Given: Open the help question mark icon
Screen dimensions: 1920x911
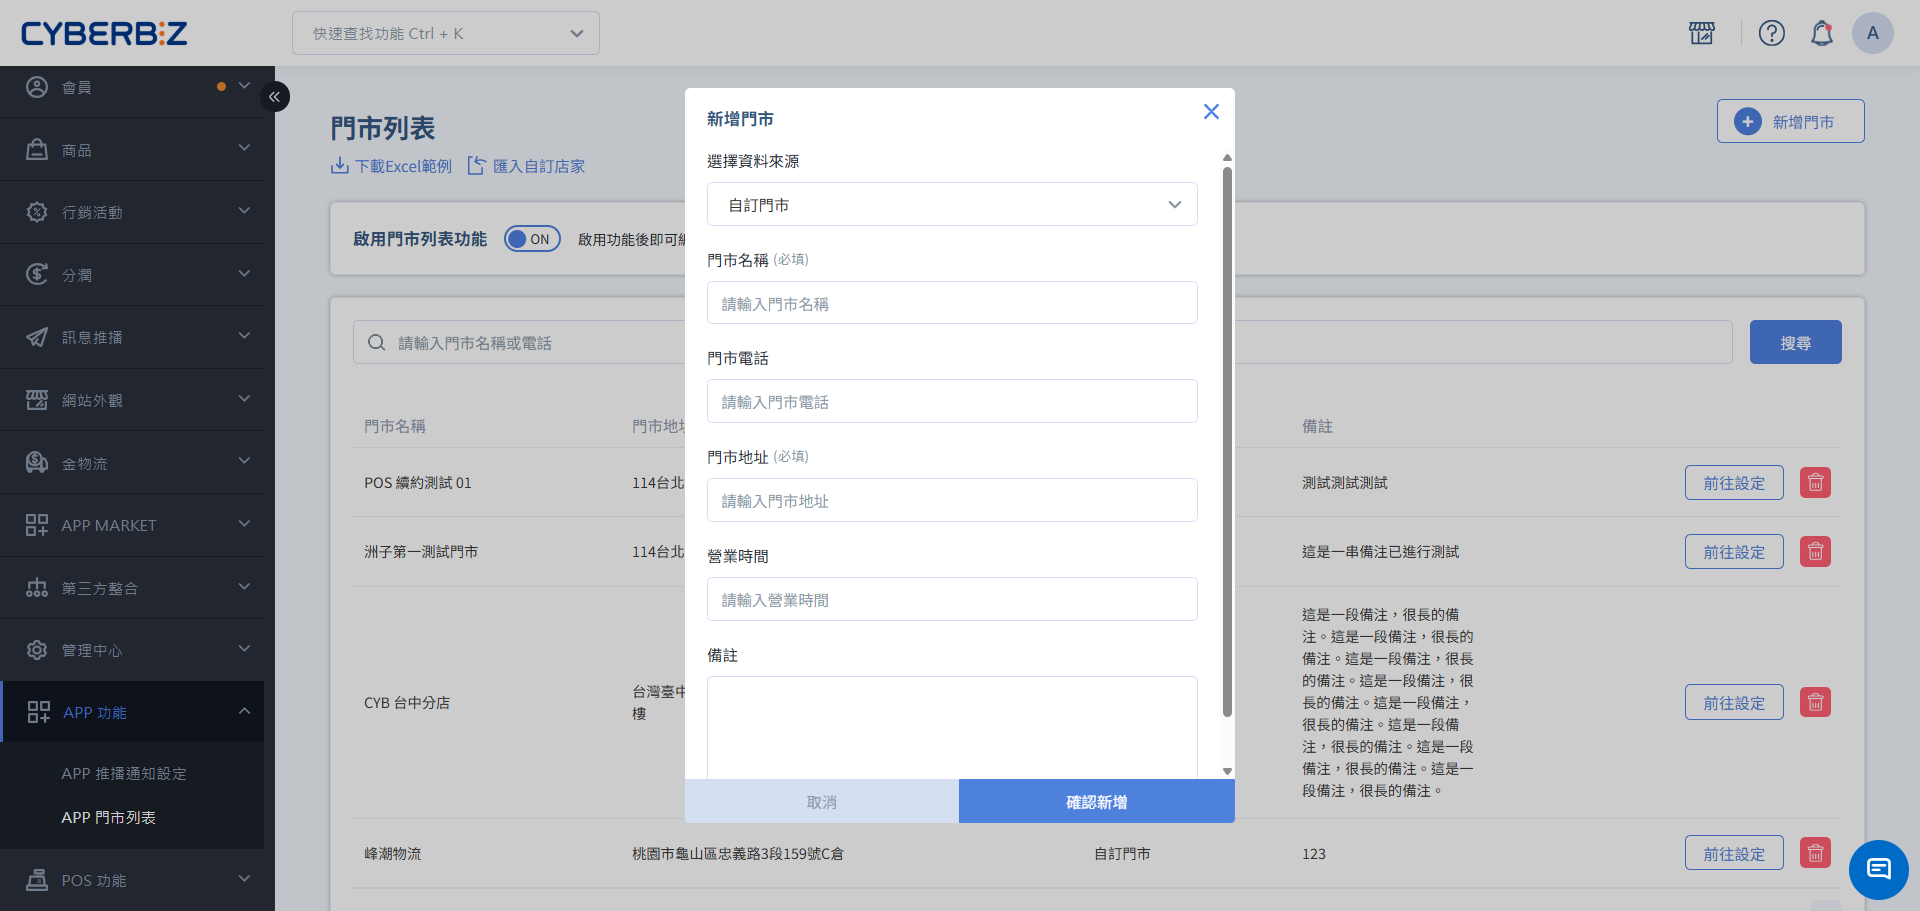Looking at the screenshot, I should 1772,33.
